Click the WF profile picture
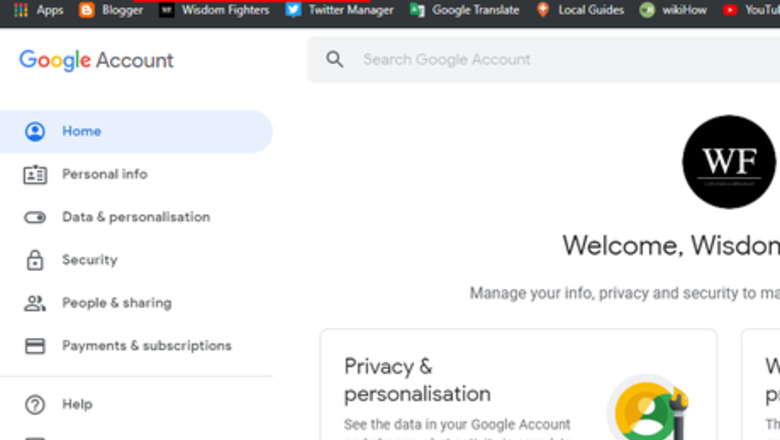Screen dimensions: 780x440 (x=729, y=162)
